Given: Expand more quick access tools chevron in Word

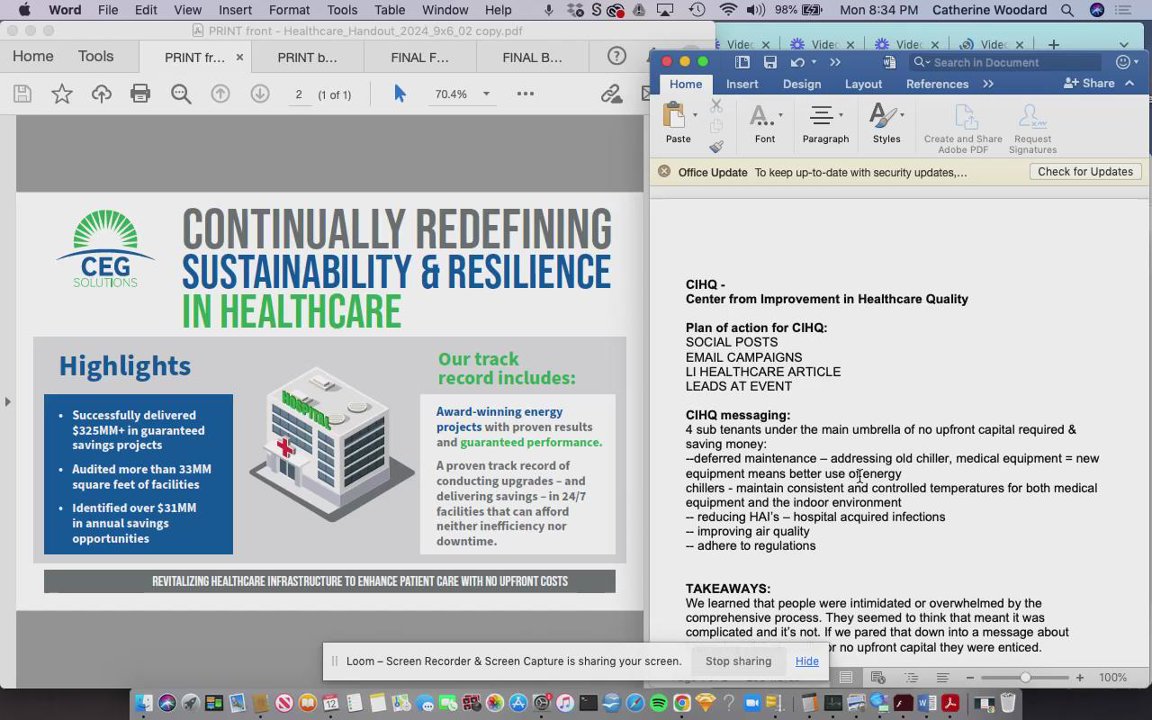Looking at the screenshot, I should pos(835,62).
